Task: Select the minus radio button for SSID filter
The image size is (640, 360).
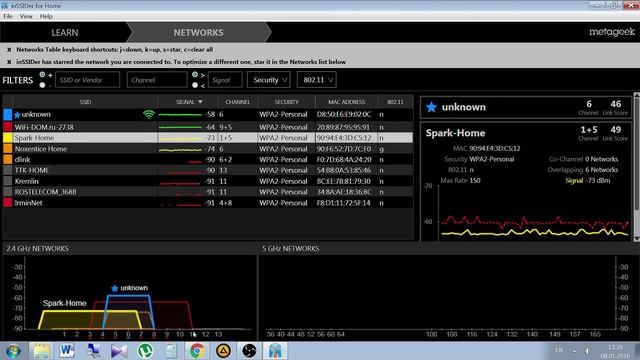Action: (42, 85)
